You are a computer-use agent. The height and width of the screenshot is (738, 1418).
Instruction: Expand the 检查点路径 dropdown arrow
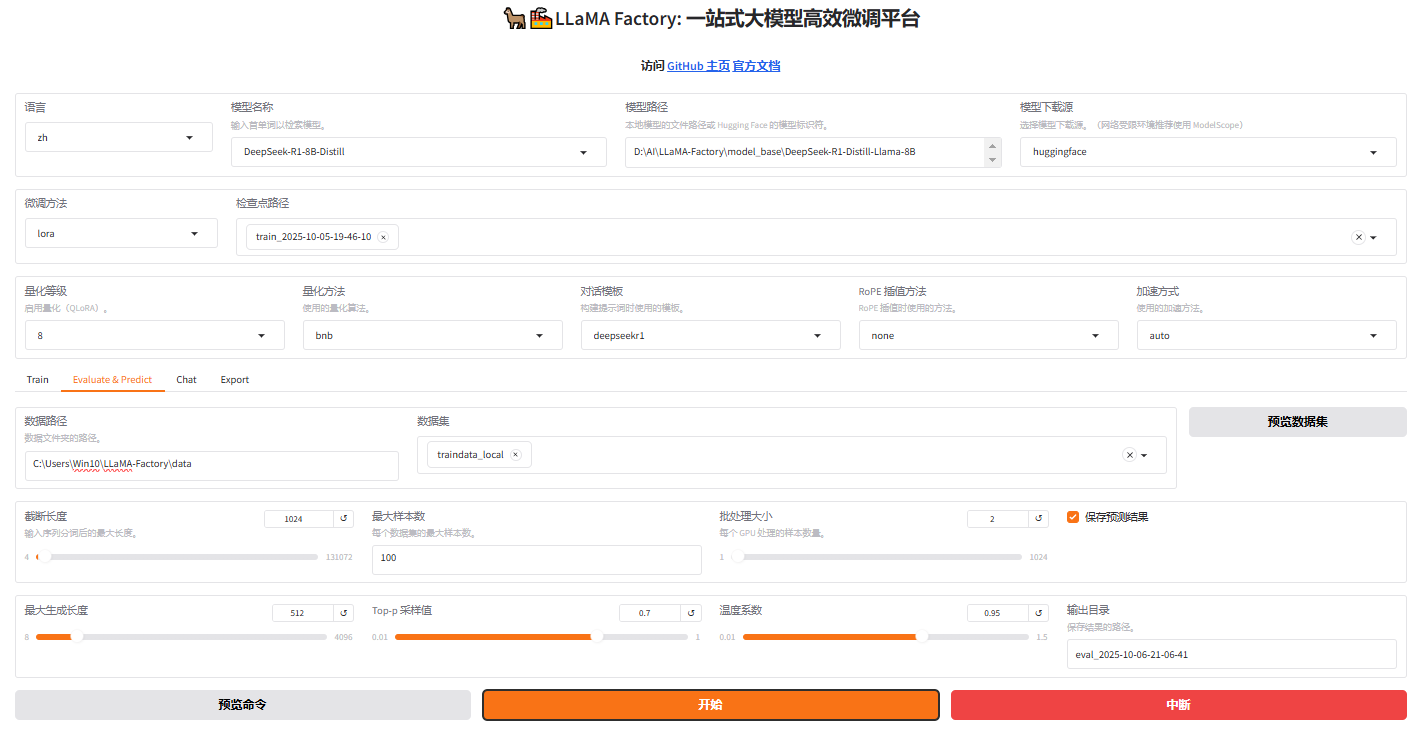click(x=1374, y=238)
